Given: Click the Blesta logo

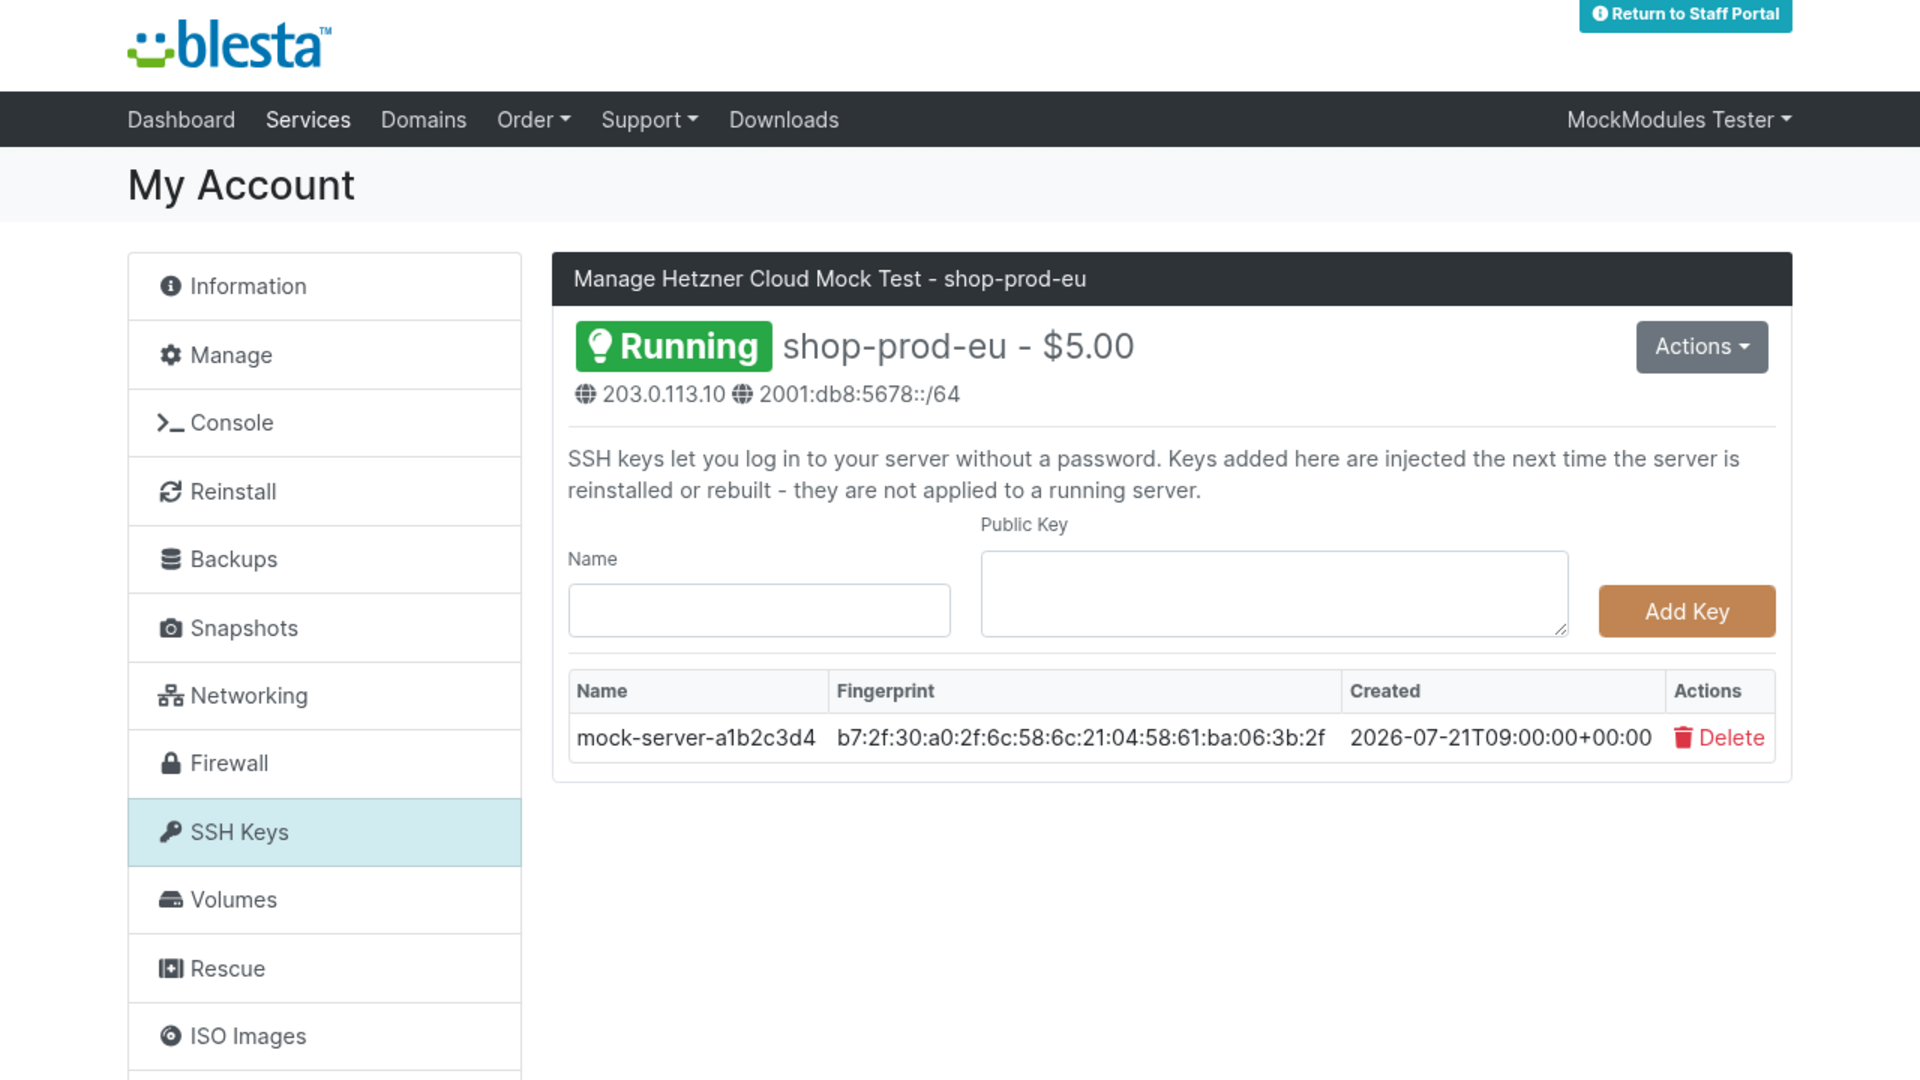Looking at the screenshot, I should point(229,45).
